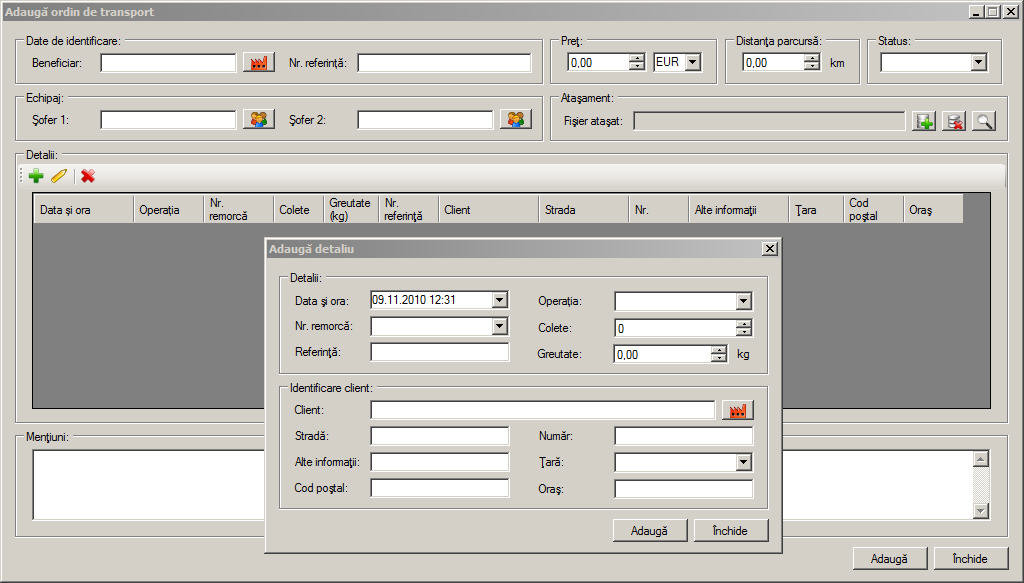Expand the Status dropdown

(978, 63)
